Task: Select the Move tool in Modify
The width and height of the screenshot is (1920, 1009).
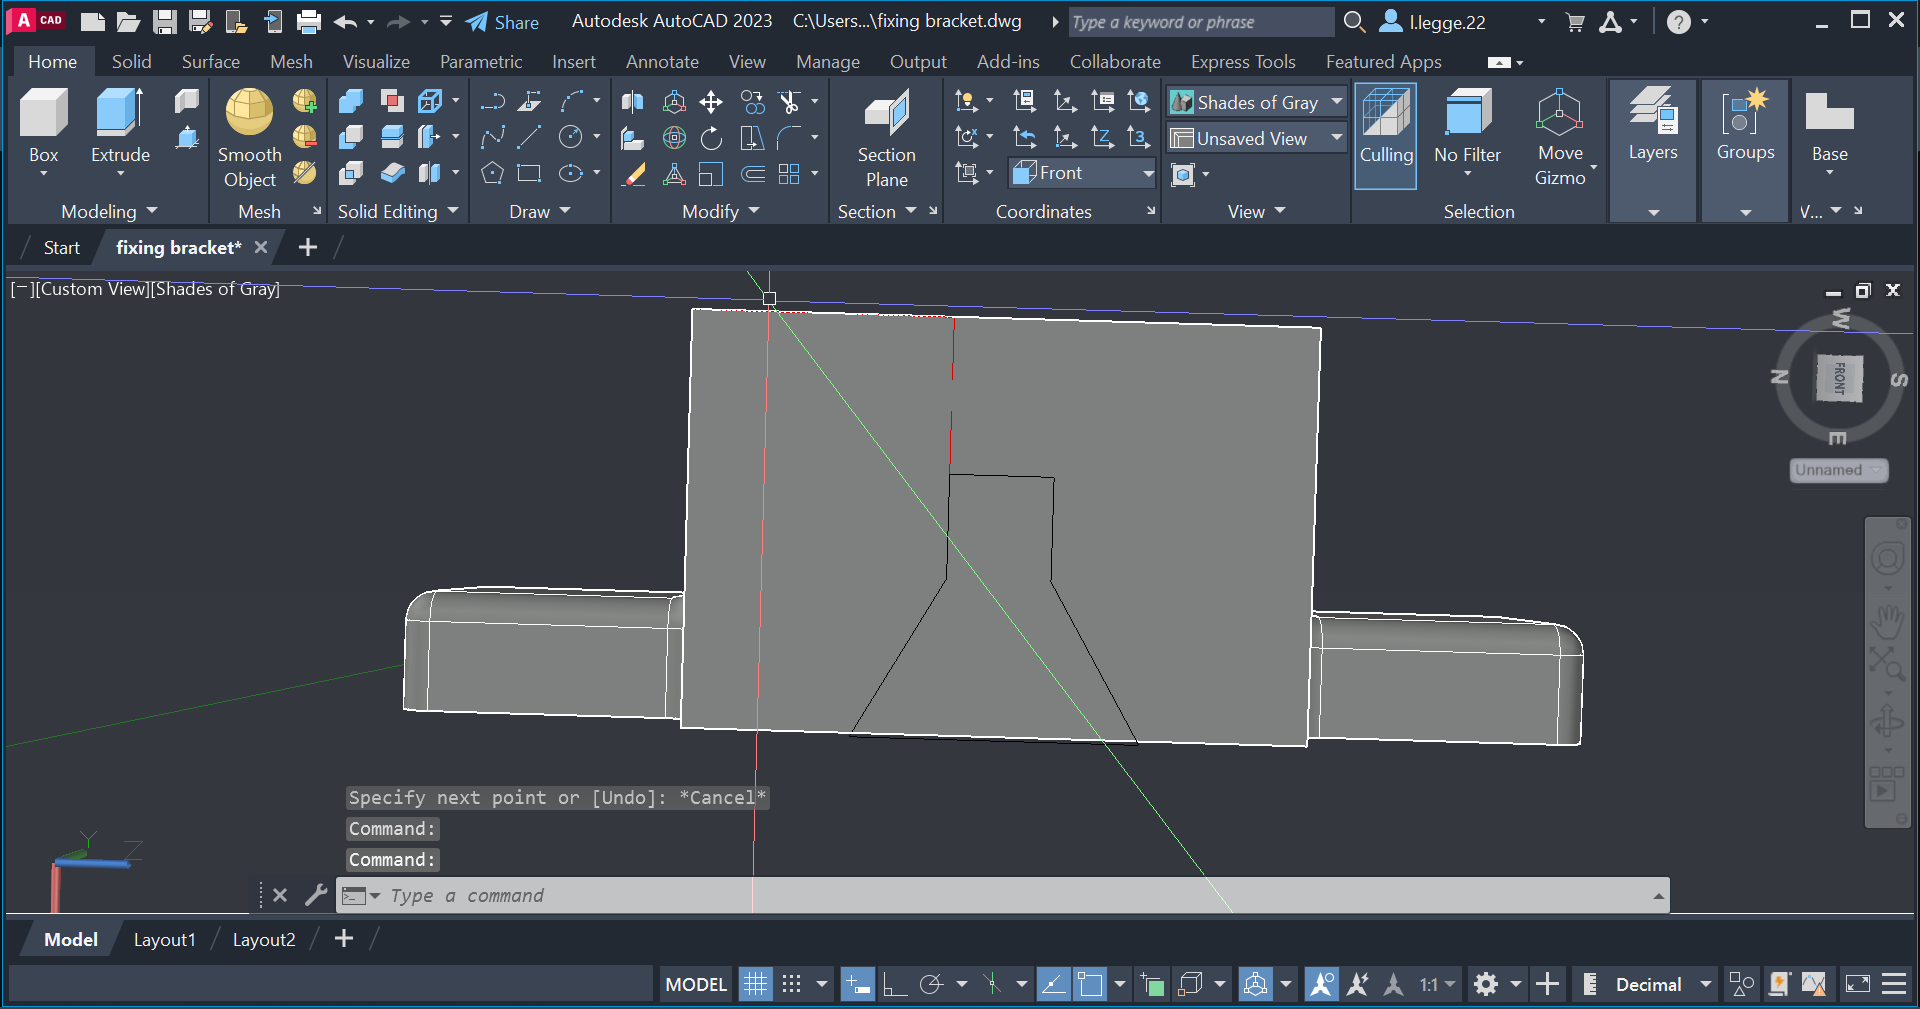Action: [711, 102]
